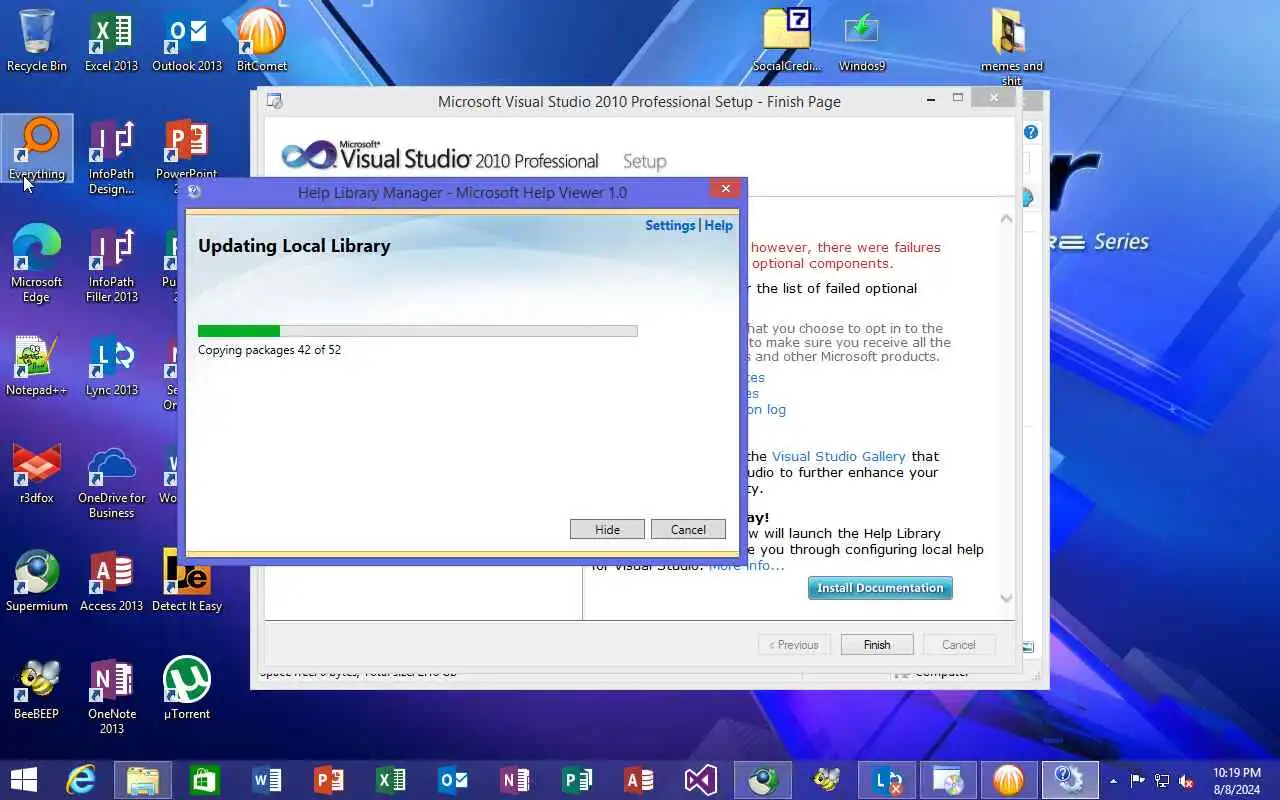This screenshot has width=1280, height=800.
Task: Open the Detect It Easy shortcut
Action: pos(187,581)
